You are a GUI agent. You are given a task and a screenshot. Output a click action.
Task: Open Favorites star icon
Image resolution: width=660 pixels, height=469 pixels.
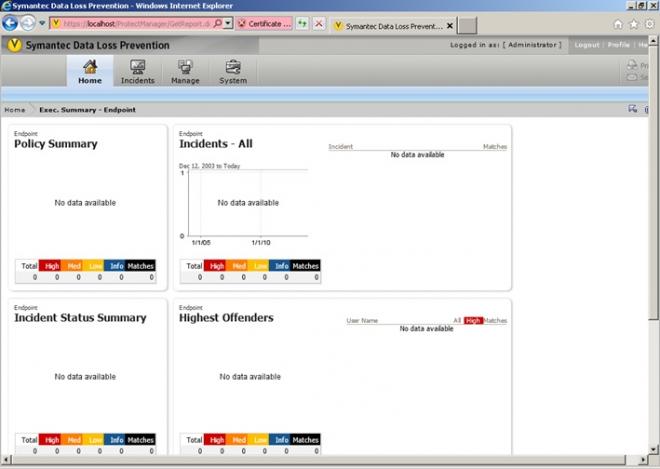pos(633,24)
